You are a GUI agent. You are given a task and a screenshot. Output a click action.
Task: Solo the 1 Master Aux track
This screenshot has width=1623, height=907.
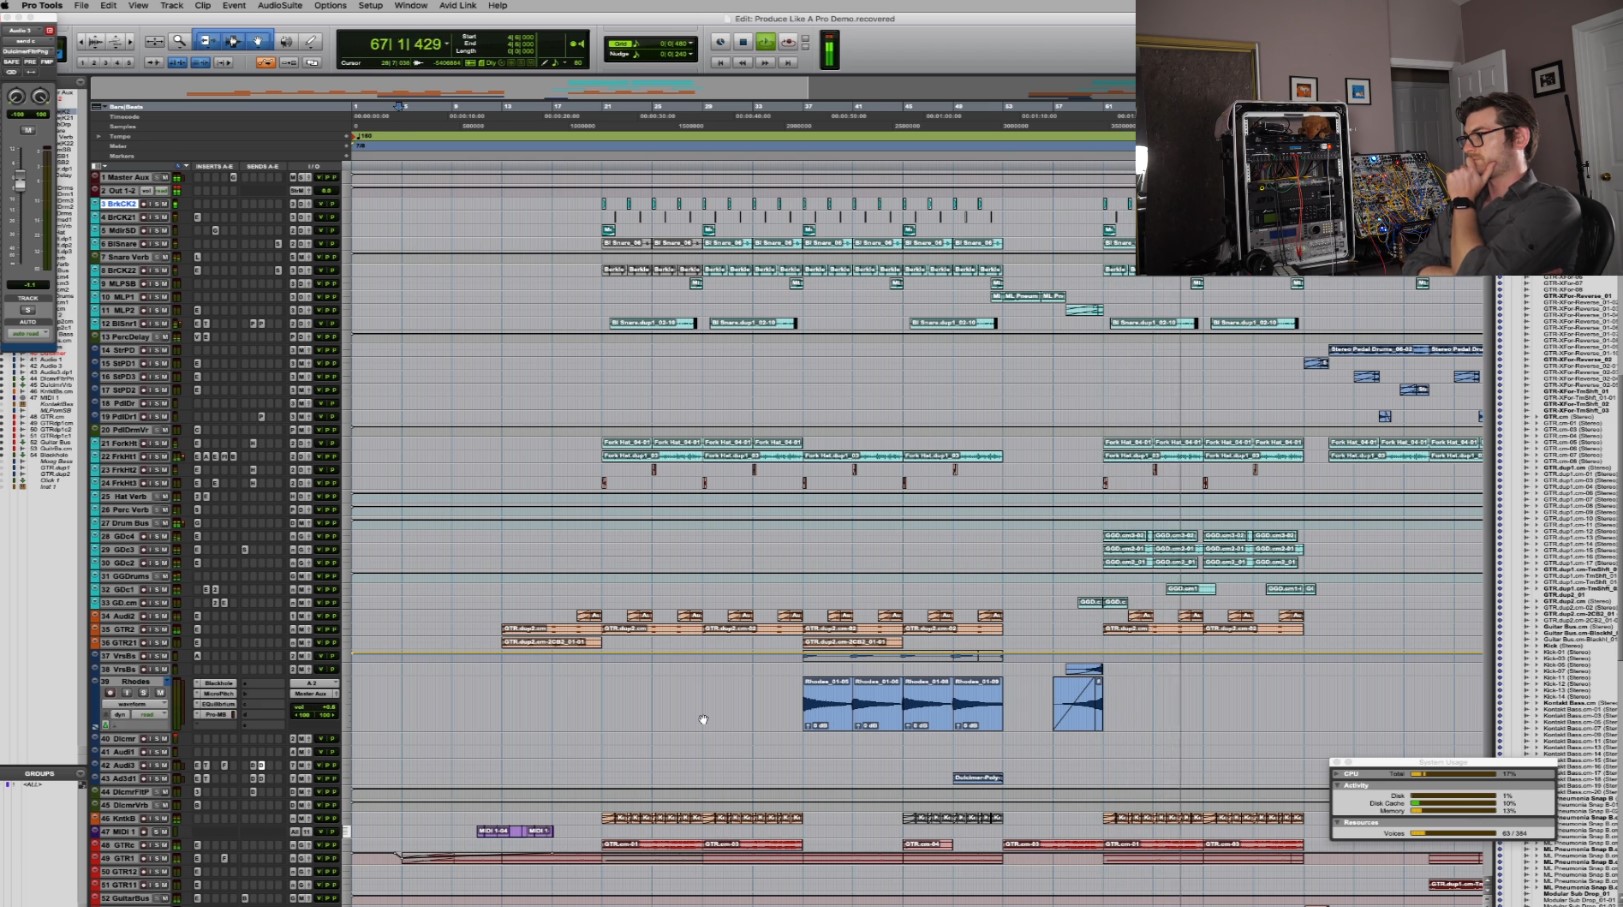[157, 177]
